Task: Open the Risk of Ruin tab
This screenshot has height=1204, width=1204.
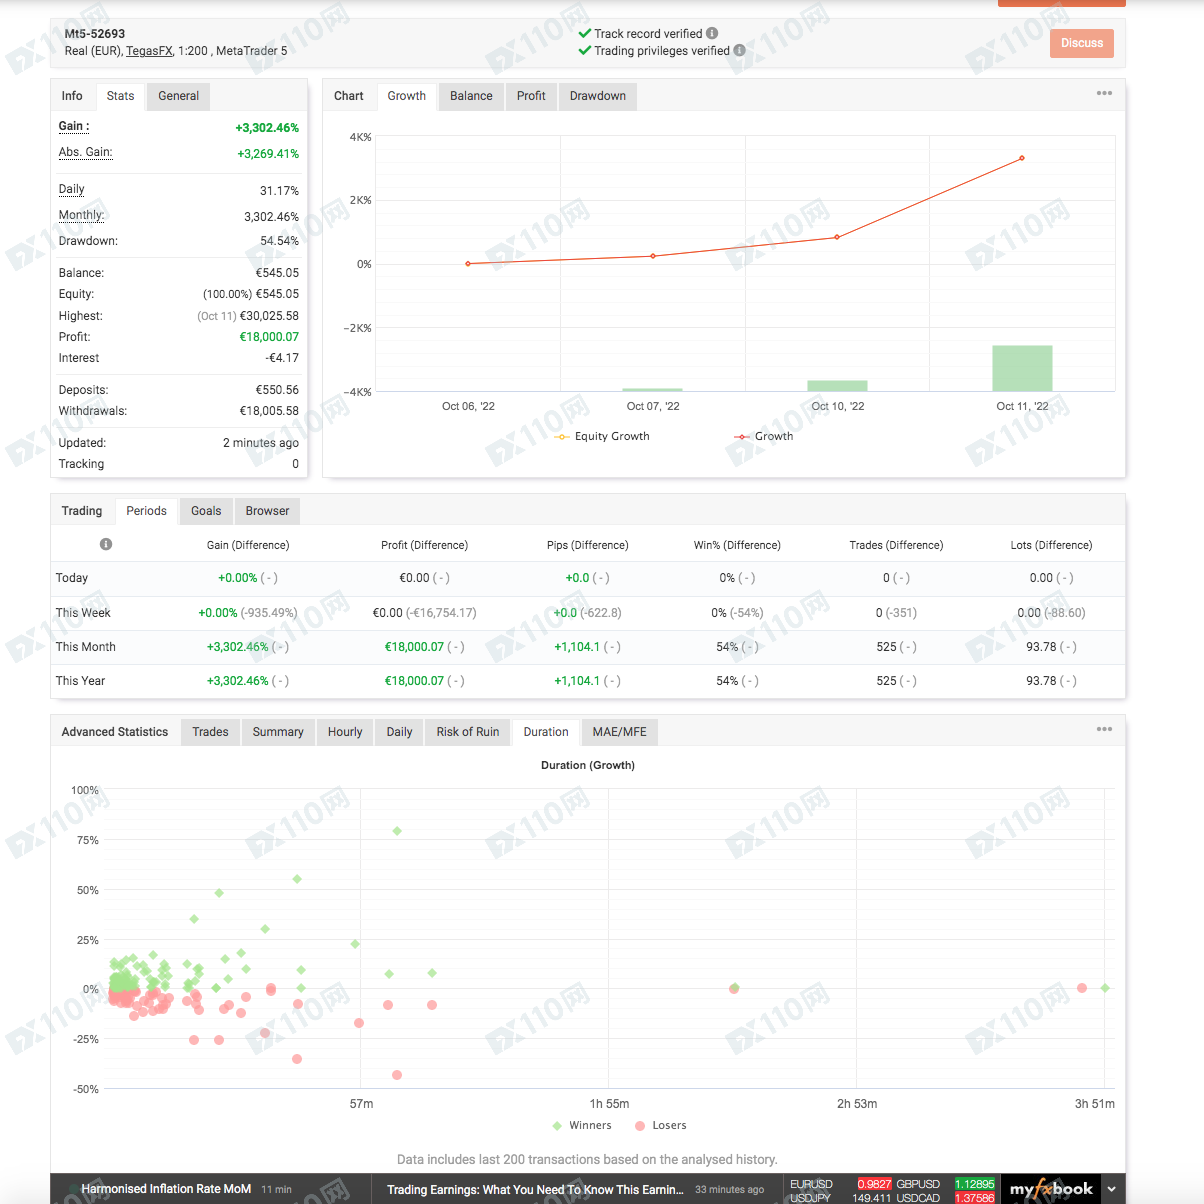Action: [467, 732]
